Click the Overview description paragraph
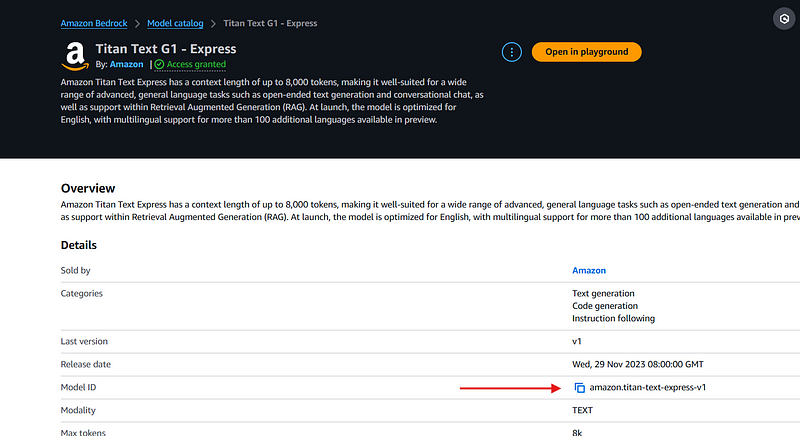The image size is (800, 436). coord(430,211)
